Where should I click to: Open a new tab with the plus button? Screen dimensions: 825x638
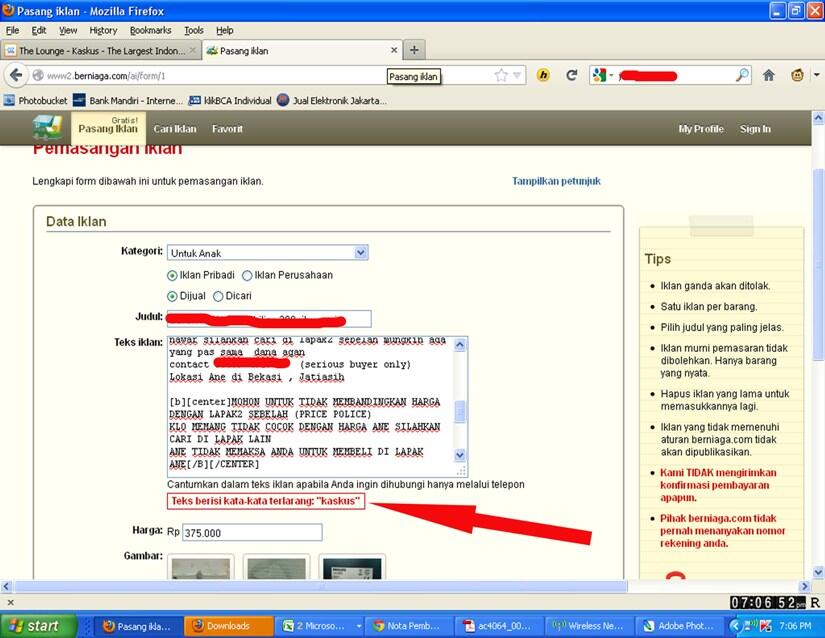coord(414,50)
